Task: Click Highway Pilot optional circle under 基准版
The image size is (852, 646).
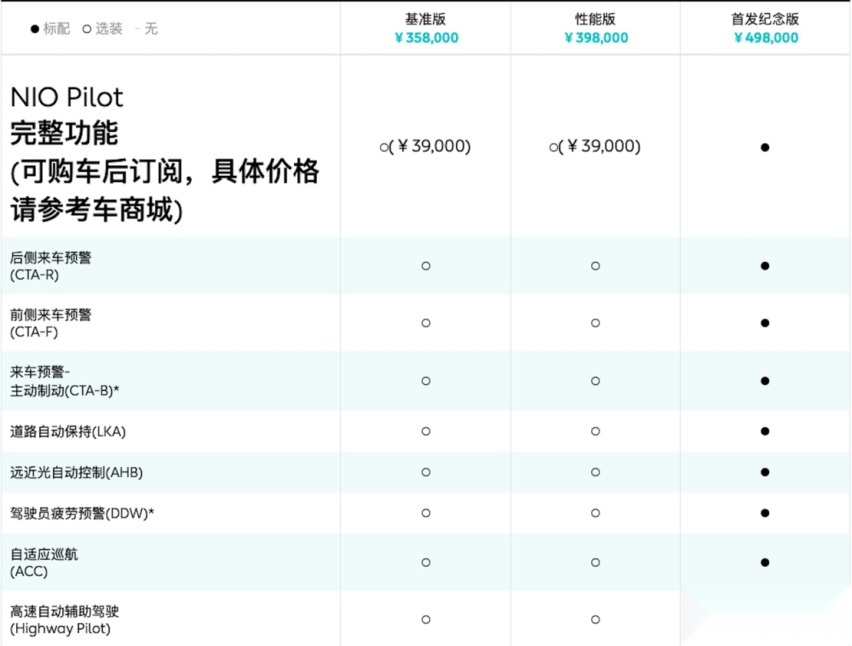Action: 426,619
